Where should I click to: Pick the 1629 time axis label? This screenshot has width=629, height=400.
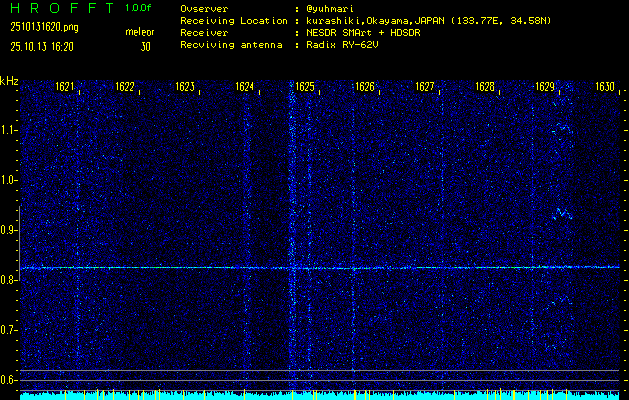[x=545, y=87]
